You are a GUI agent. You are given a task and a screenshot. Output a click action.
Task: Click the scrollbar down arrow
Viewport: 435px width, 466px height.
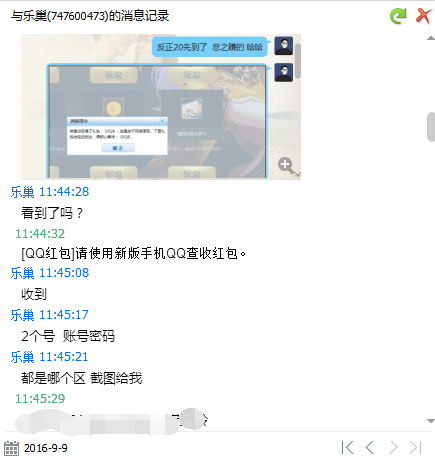pos(431,421)
